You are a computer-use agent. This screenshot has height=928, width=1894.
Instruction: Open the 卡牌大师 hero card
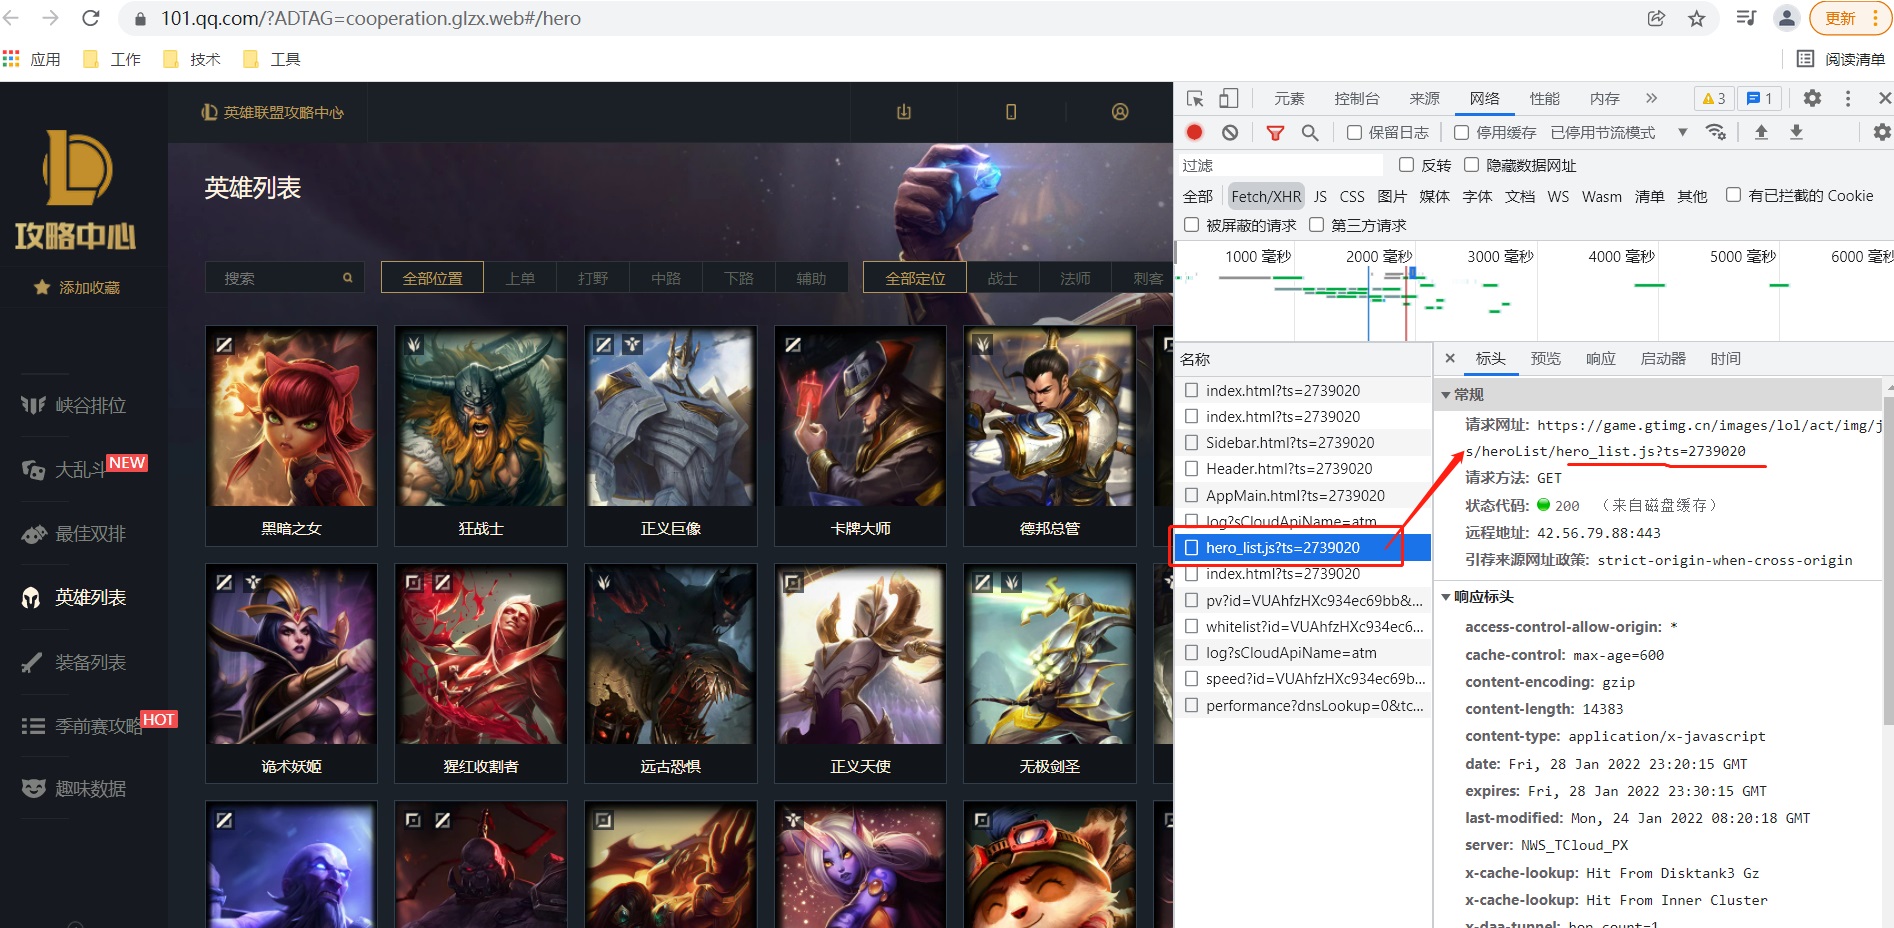pos(860,435)
